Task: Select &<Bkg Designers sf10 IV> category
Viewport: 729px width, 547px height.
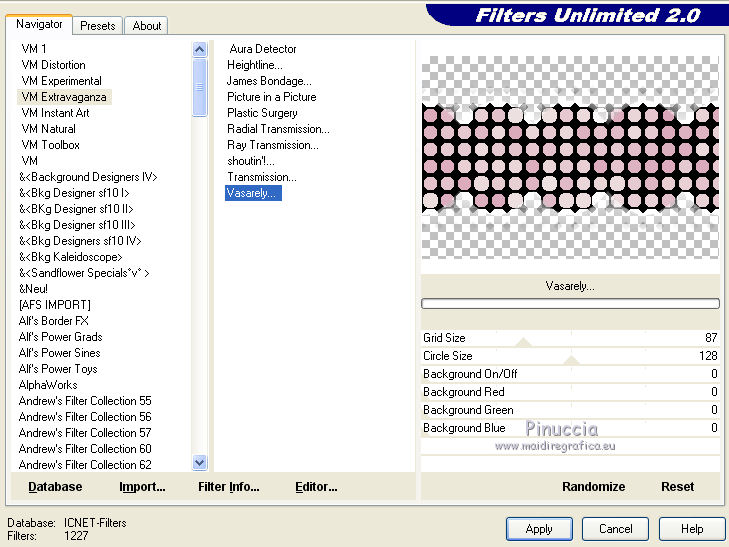Action: click(x=80, y=241)
